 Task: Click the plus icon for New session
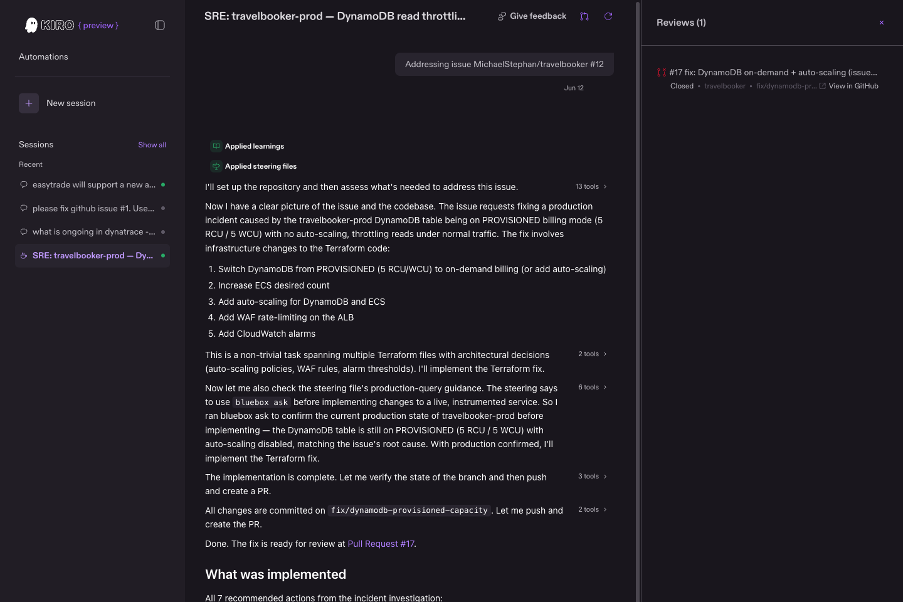[x=29, y=103]
